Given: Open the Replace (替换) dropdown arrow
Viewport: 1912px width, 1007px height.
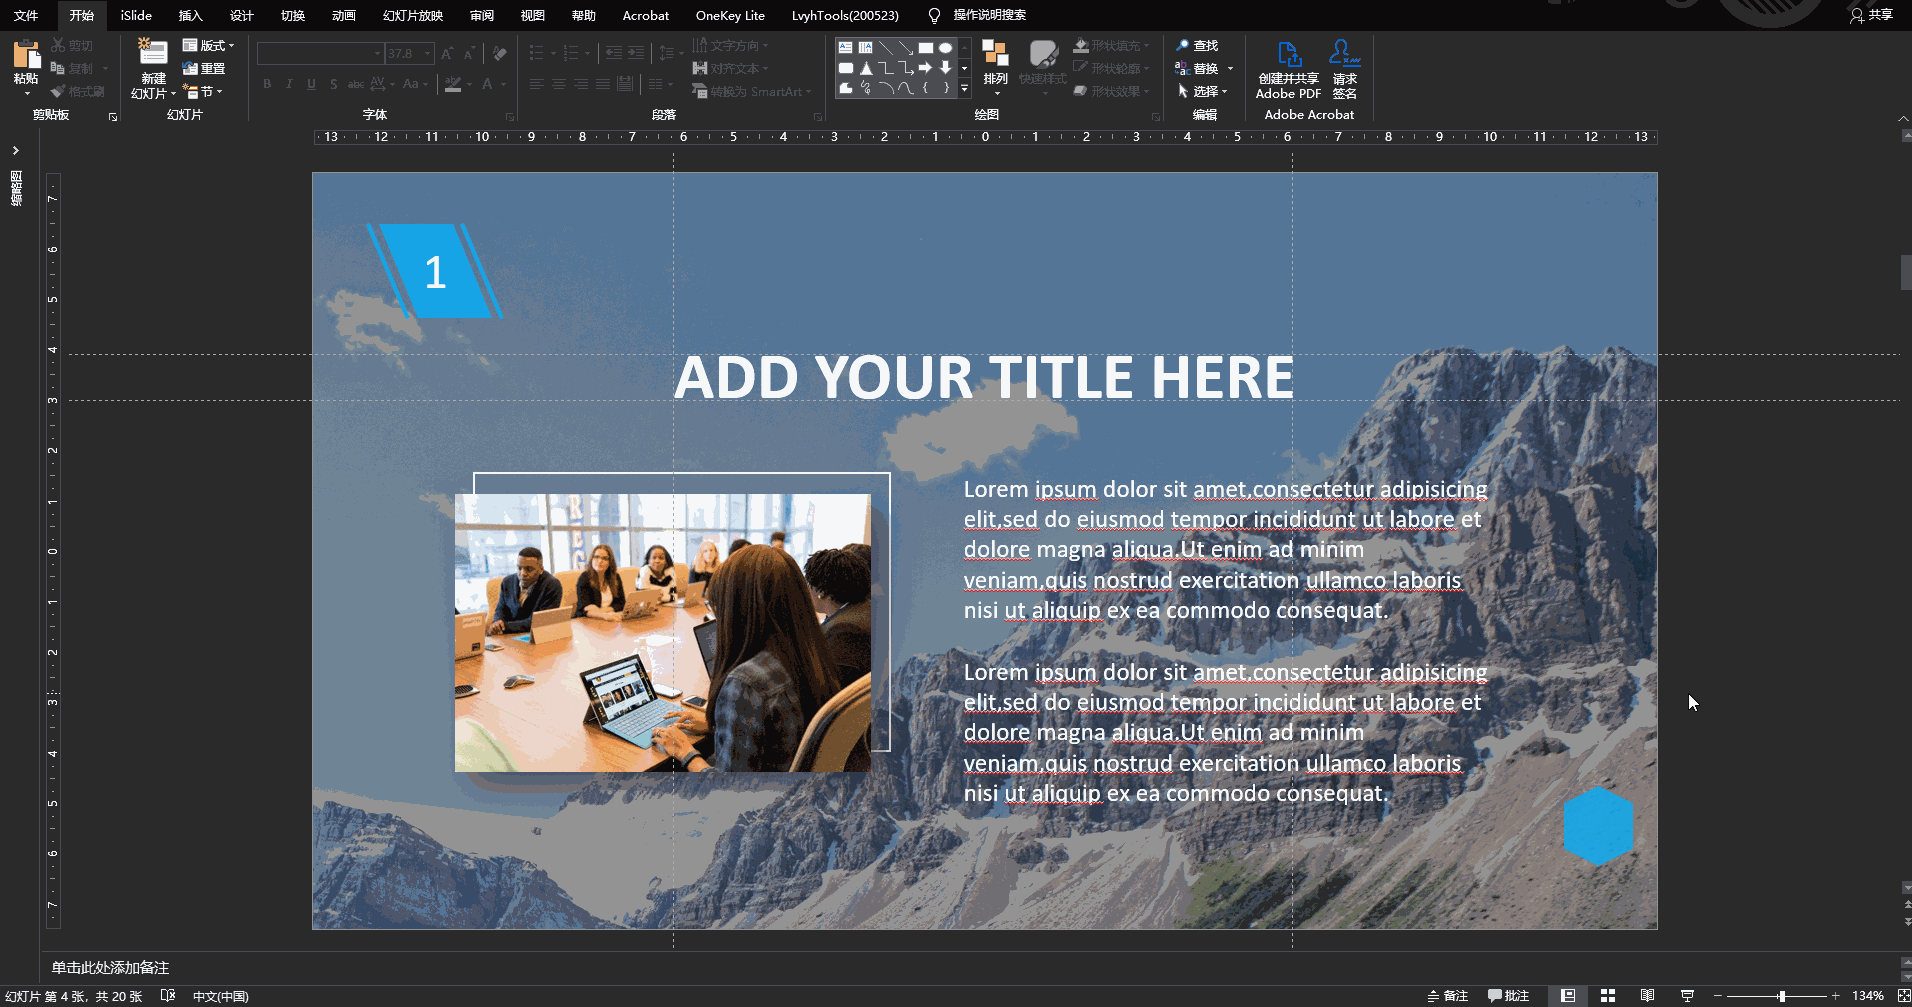Looking at the screenshot, I should (1230, 69).
